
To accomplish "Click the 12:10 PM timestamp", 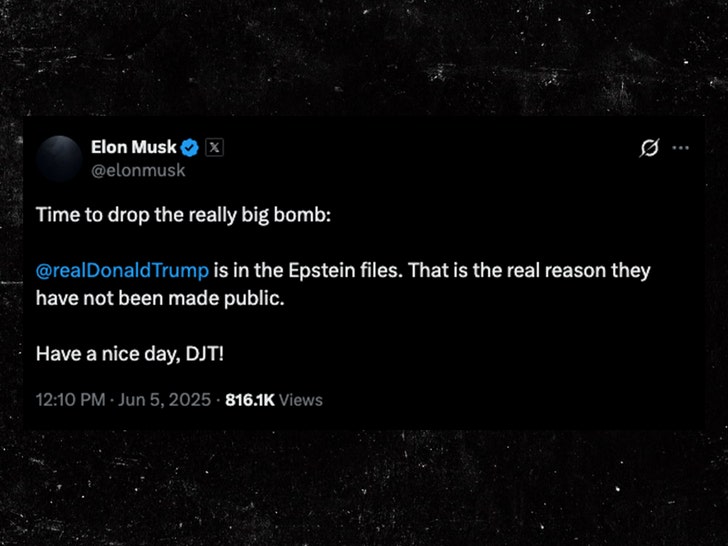I will tap(70, 400).
